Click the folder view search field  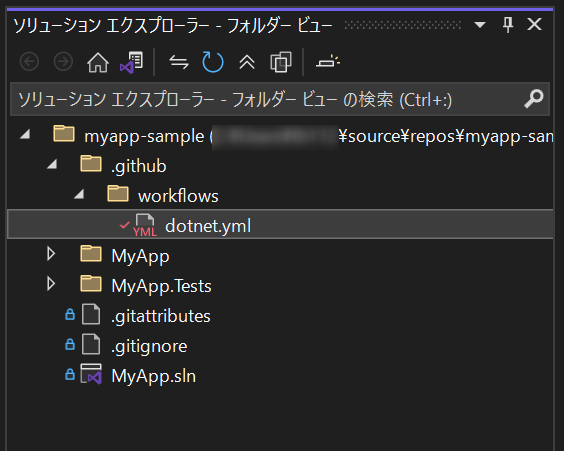click(280, 99)
